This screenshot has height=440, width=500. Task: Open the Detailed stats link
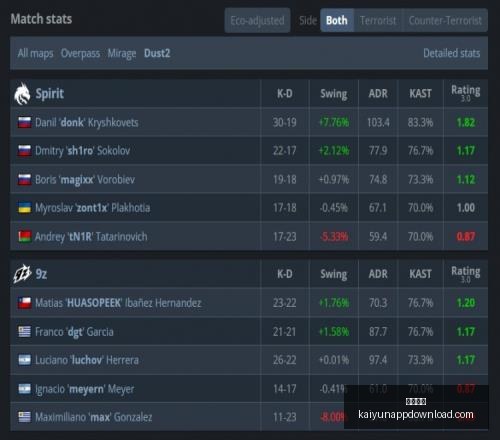click(x=452, y=53)
